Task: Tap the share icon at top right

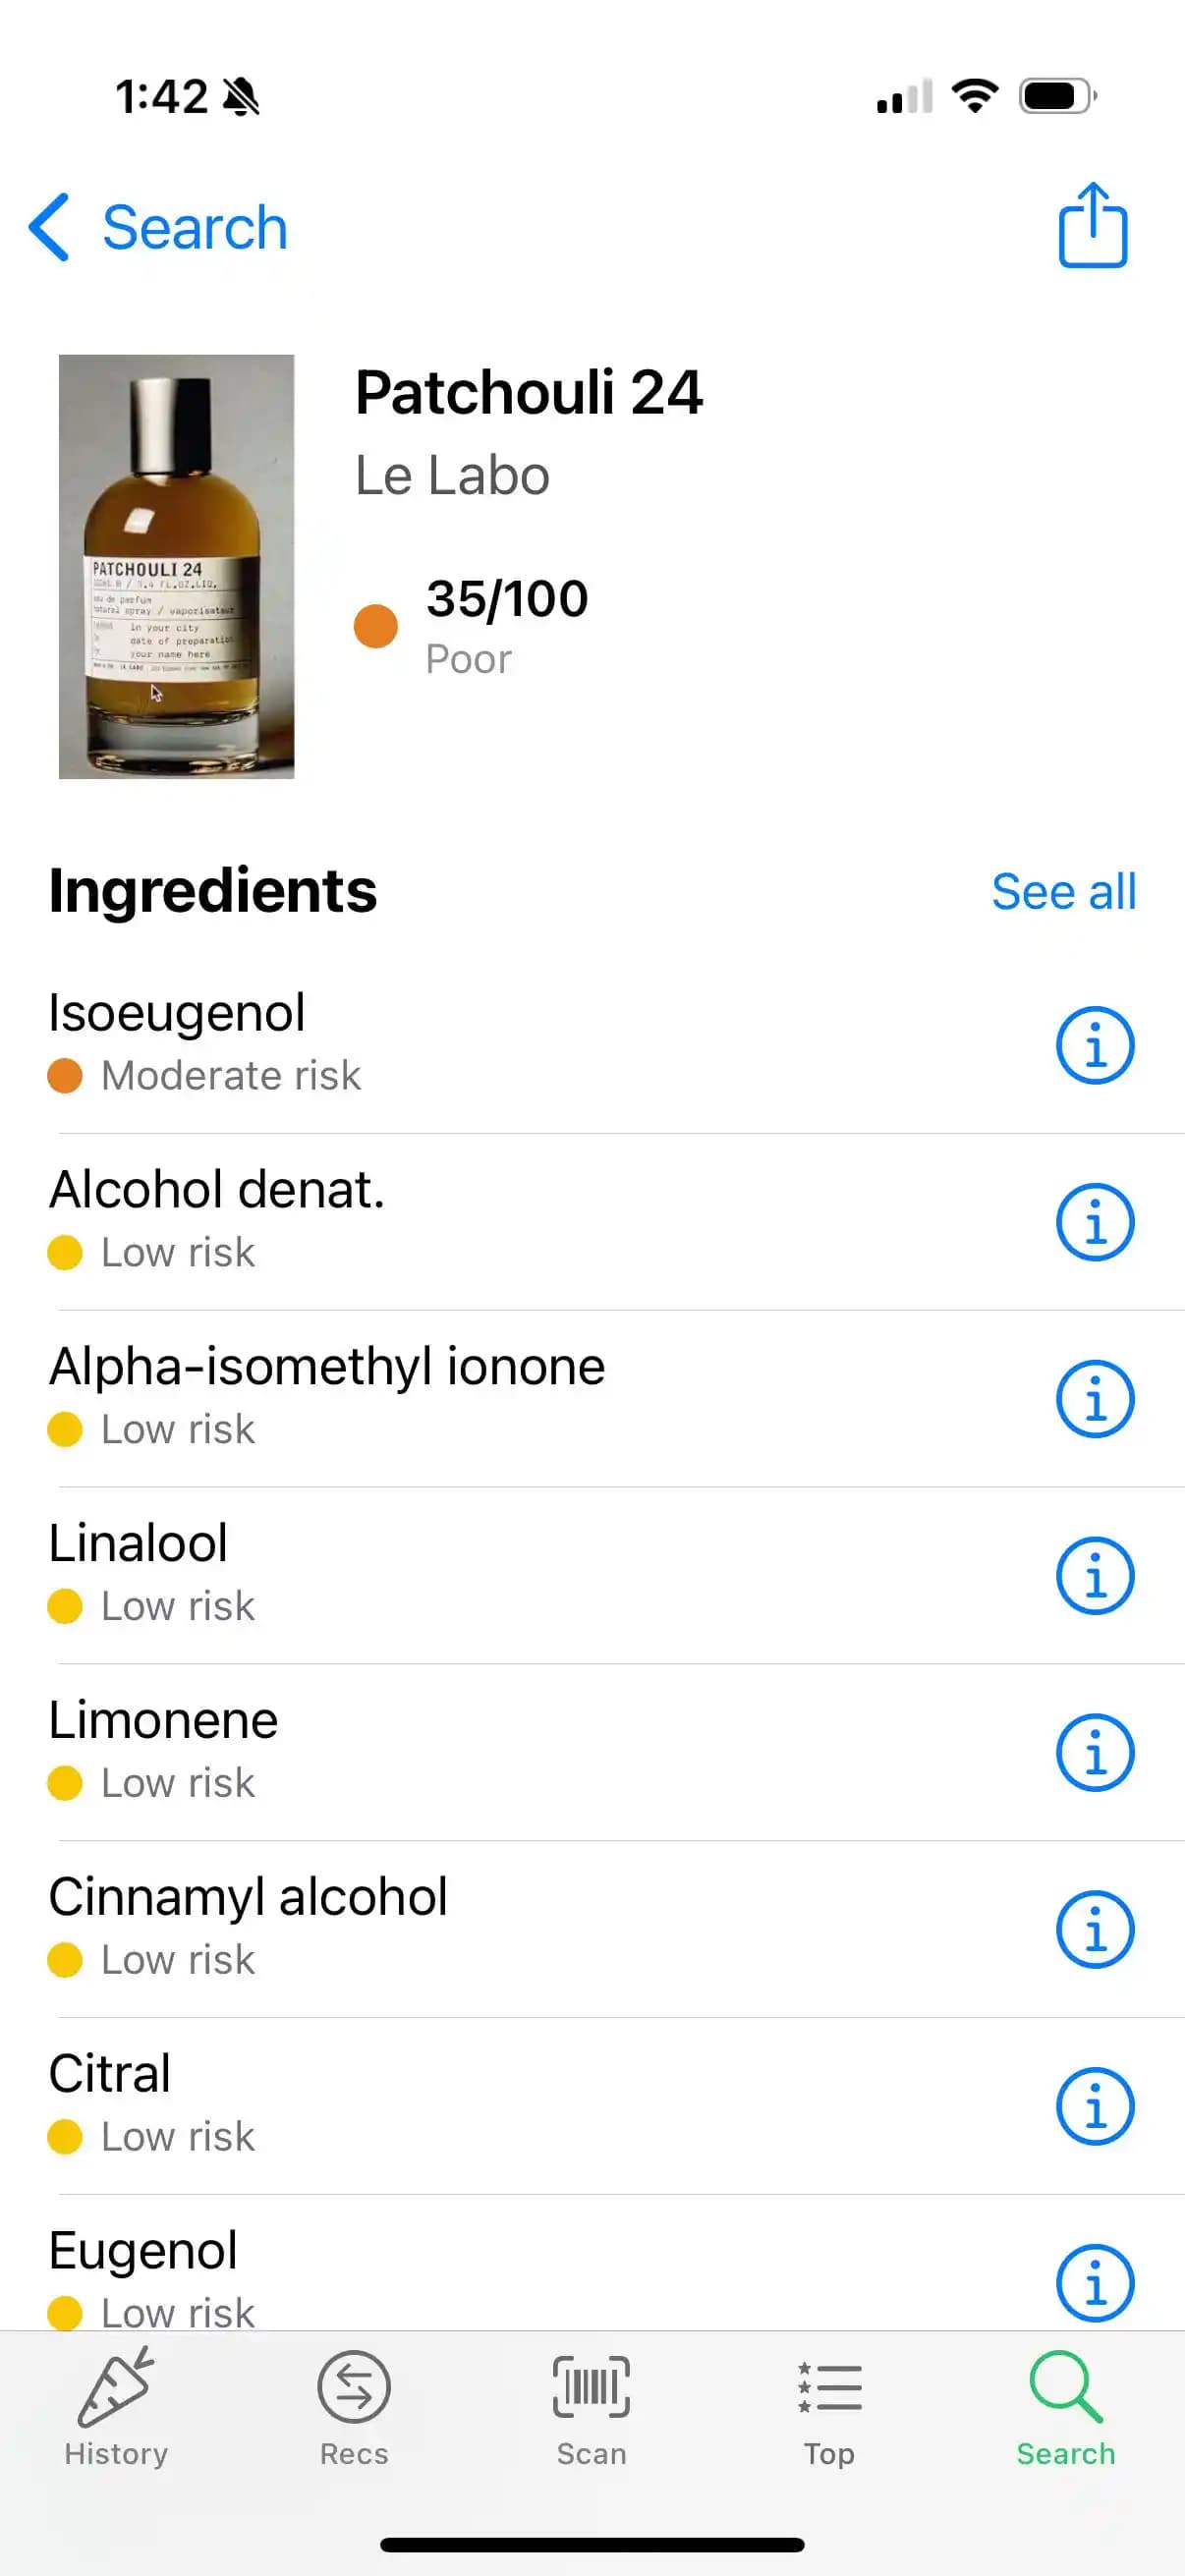Action: click(x=1092, y=226)
